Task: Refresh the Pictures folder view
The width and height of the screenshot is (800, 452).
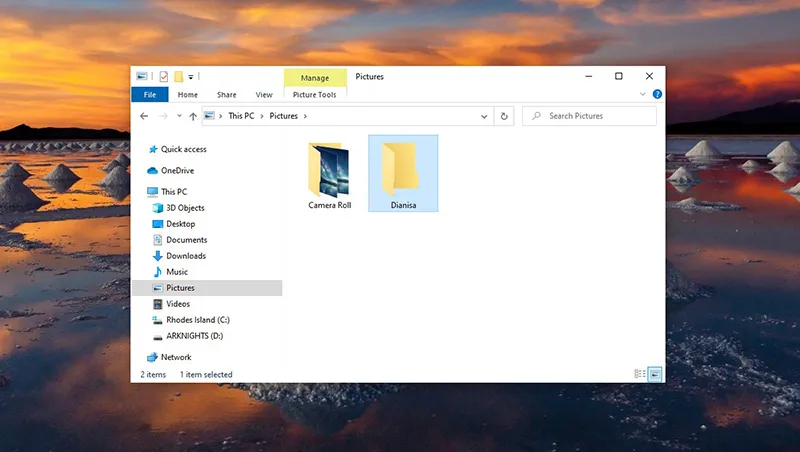Action: 504,116
